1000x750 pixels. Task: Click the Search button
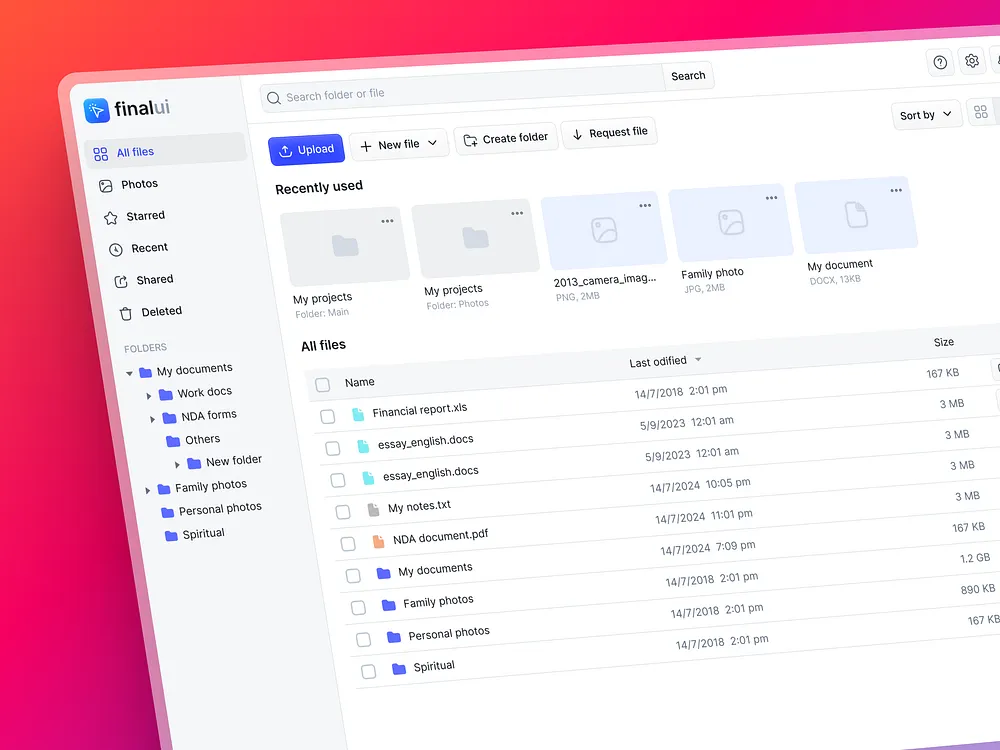click(x=689, y=76)
